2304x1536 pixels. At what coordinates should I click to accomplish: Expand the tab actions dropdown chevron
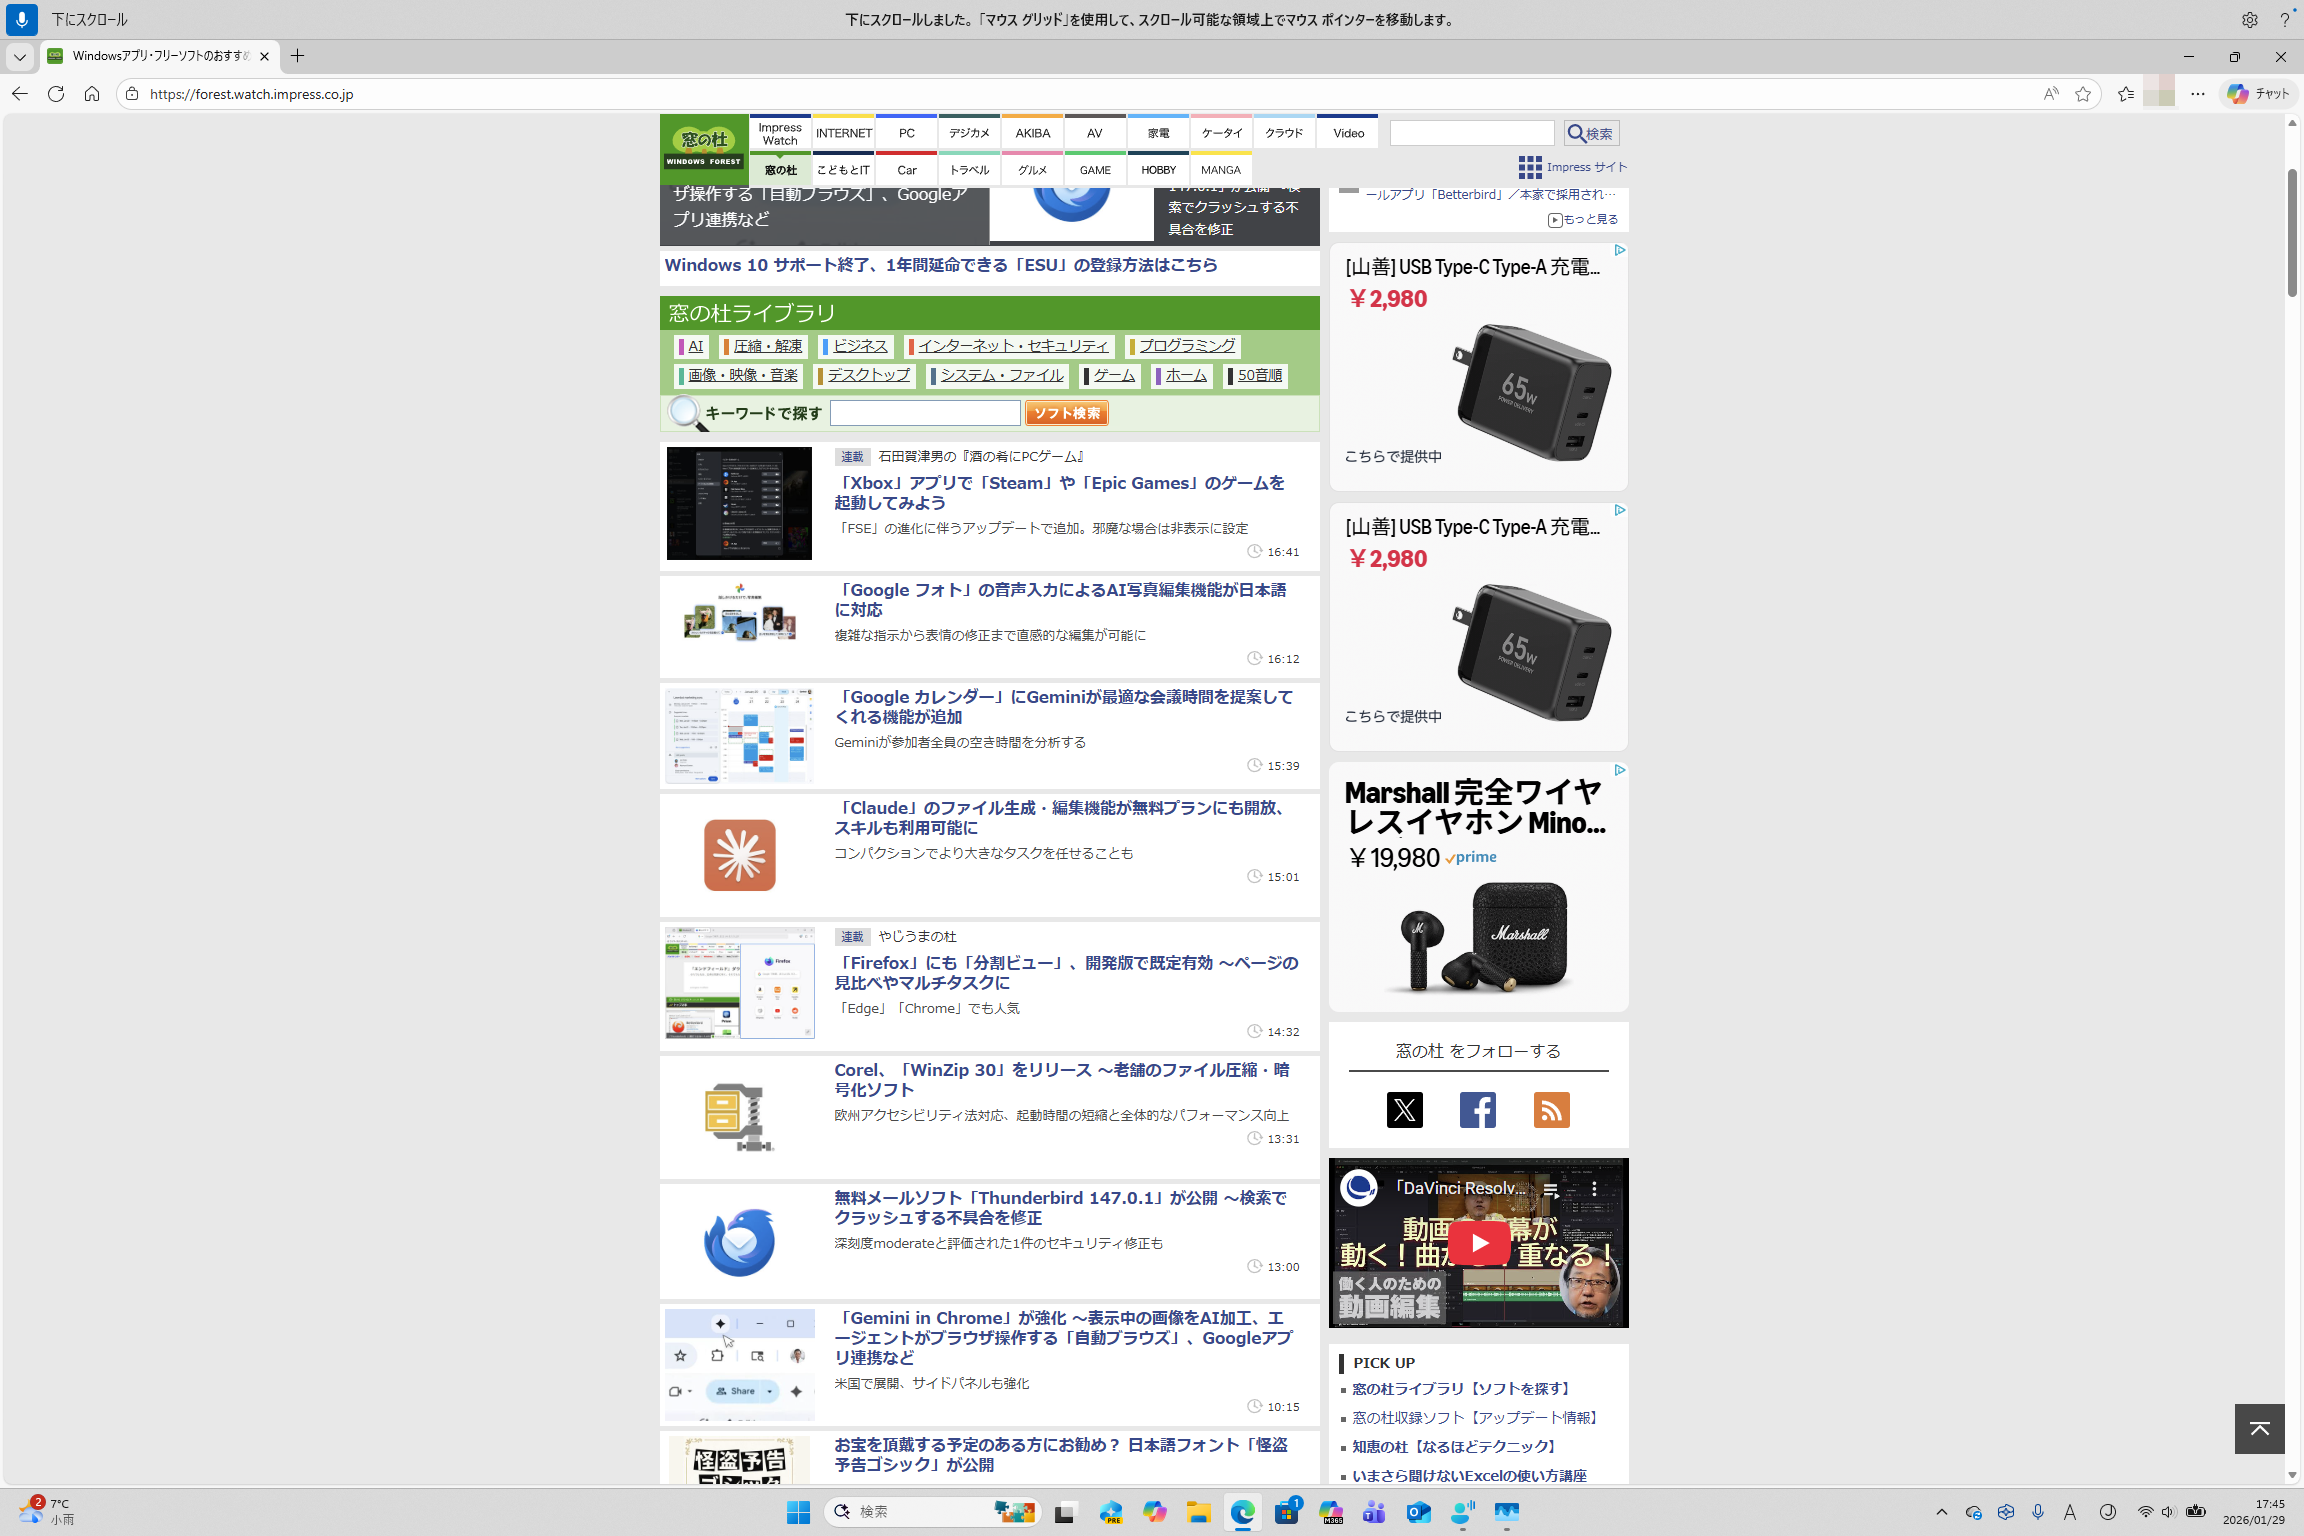(x=19, y=56)
